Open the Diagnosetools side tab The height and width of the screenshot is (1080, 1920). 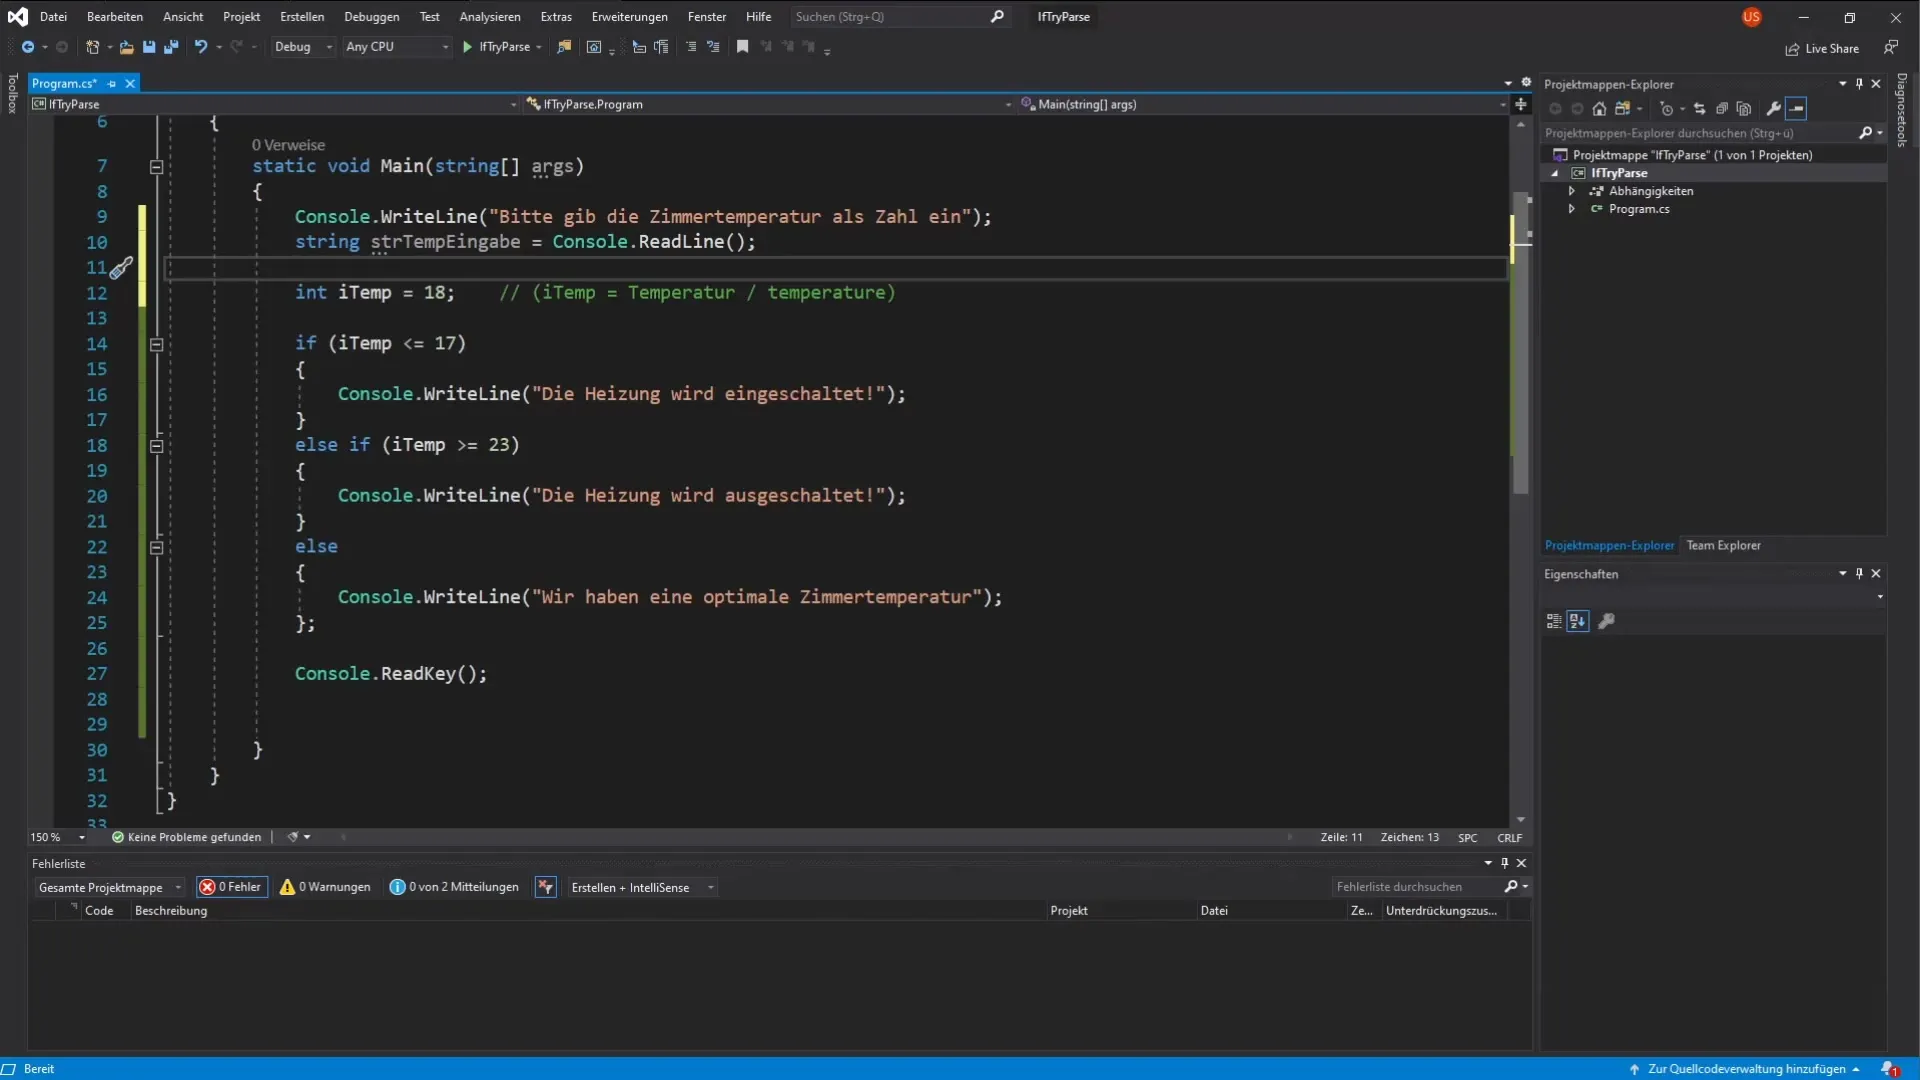[x=1902, y=110]
